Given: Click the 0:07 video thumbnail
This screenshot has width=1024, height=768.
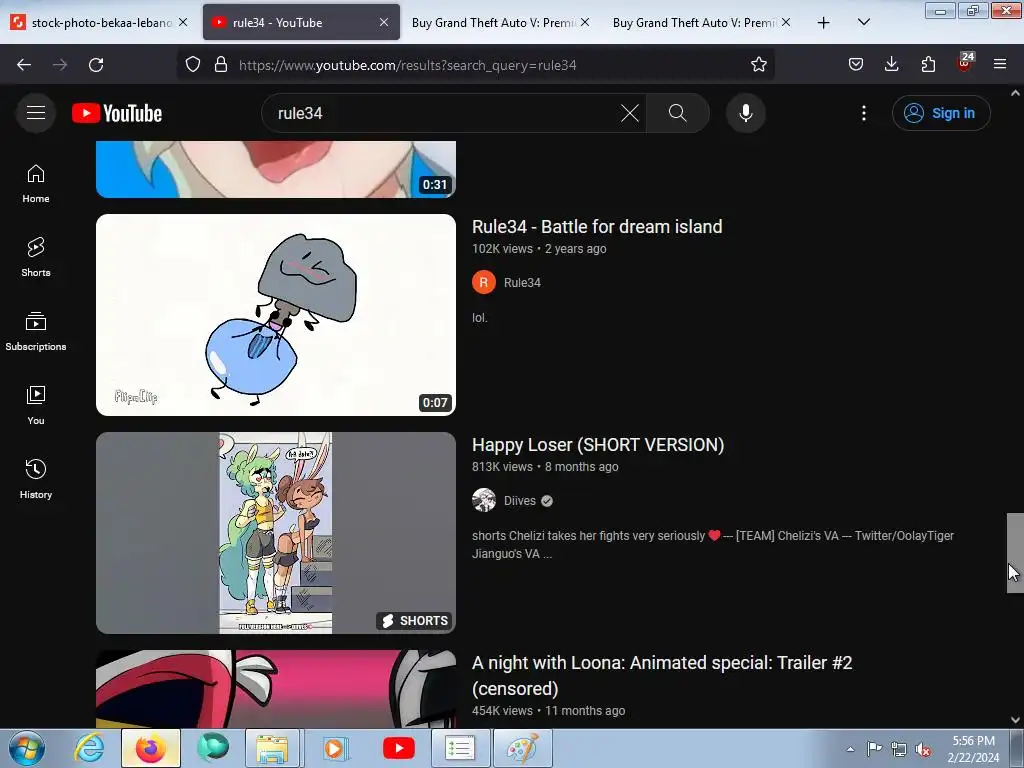Looking at the screenshot, I should (x=276, y=315).
